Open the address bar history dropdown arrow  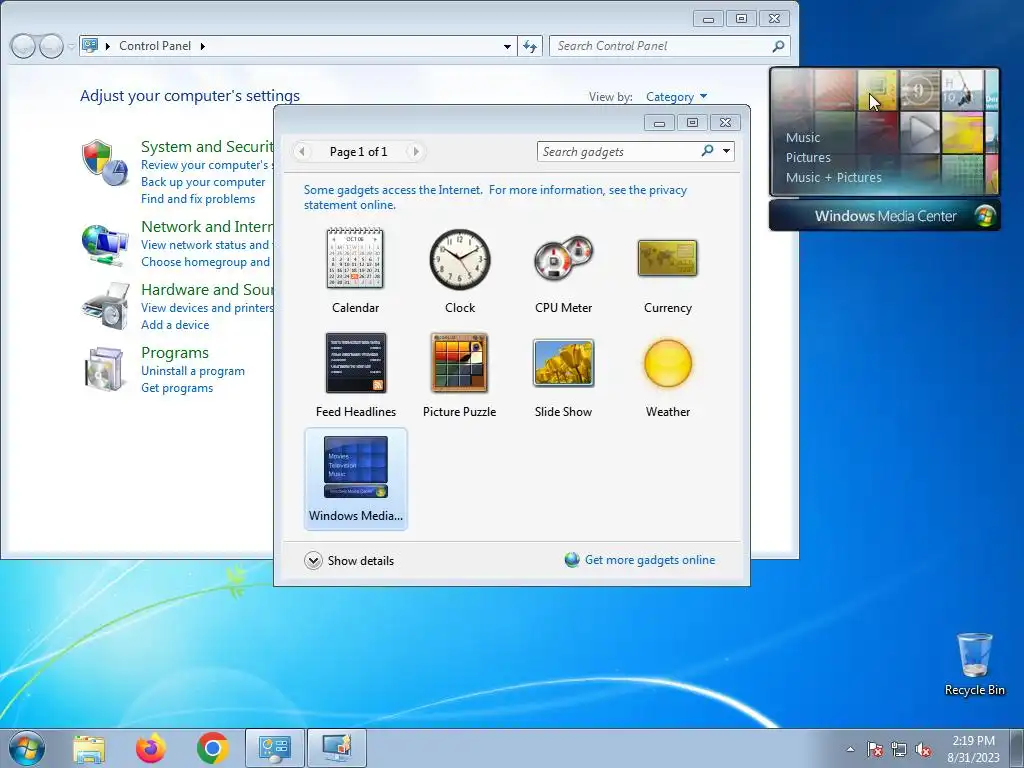(x=507, y=46)
